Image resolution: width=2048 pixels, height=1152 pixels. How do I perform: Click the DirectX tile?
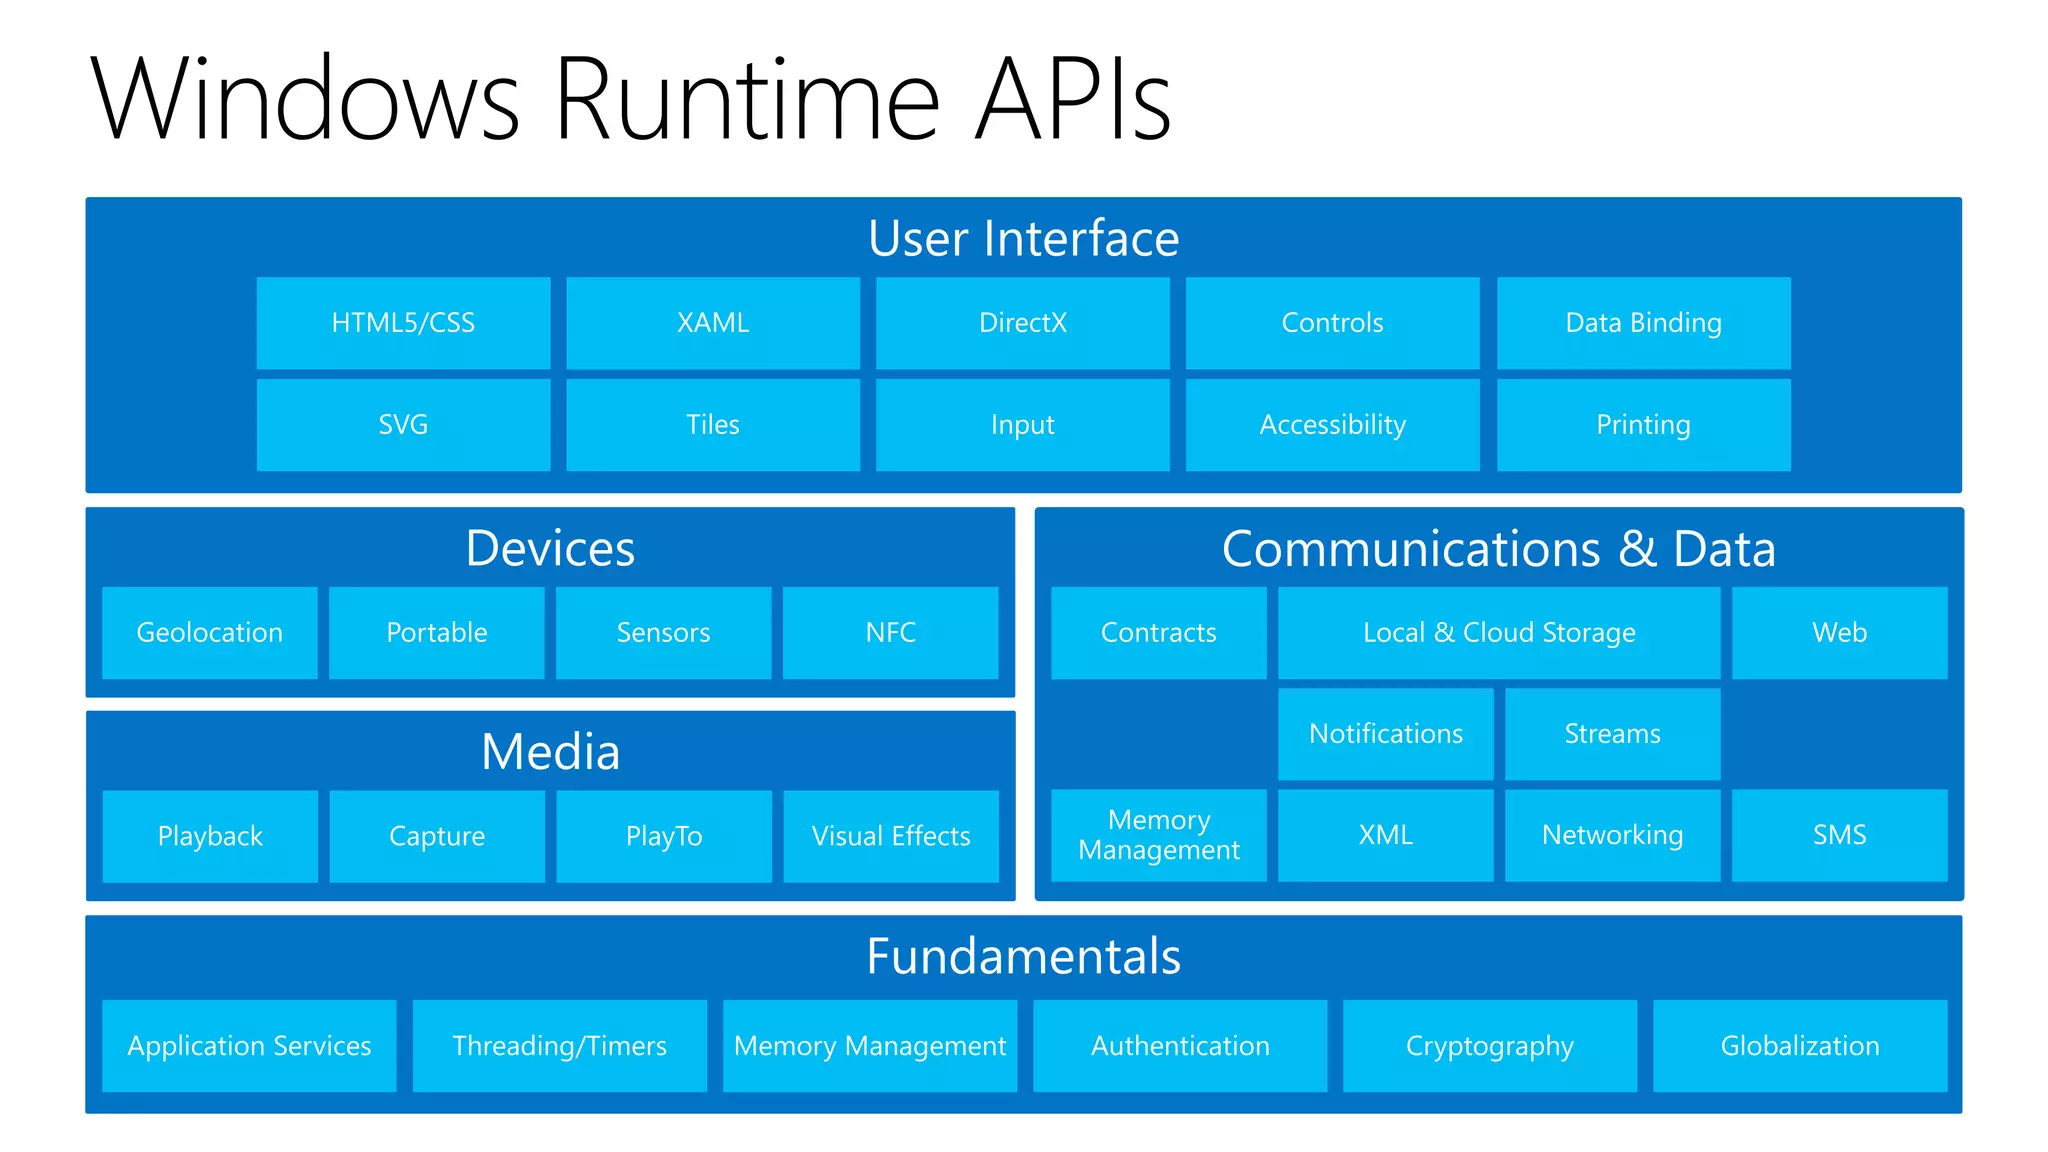pyautogui.click(x=1022, y=323)
